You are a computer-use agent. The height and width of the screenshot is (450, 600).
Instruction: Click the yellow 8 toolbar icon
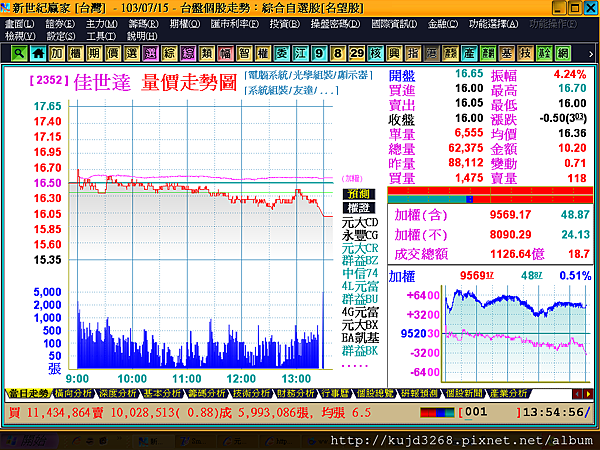tap(338, 53)
